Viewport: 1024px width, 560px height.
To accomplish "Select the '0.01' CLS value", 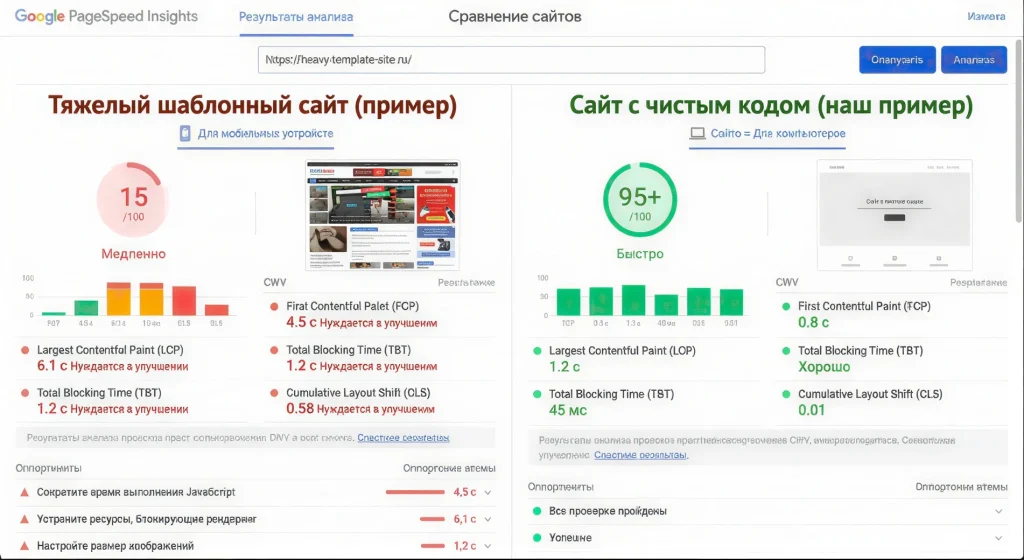I will tap(811, 411).
